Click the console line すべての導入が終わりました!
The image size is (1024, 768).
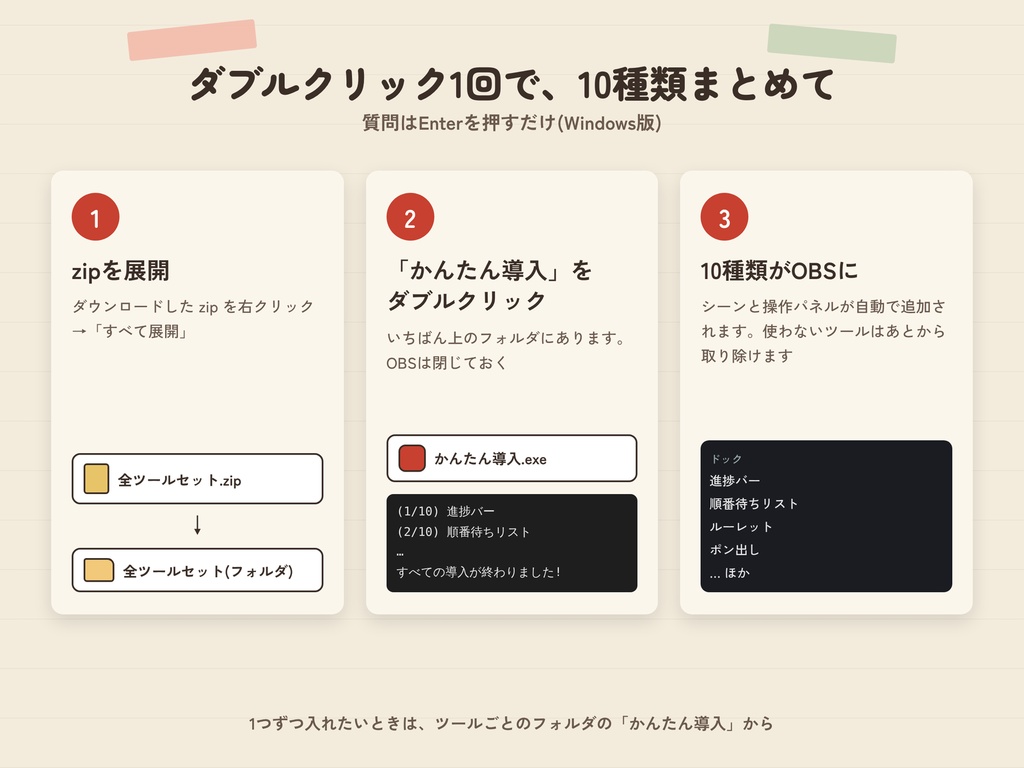click(x=479, y=572)
